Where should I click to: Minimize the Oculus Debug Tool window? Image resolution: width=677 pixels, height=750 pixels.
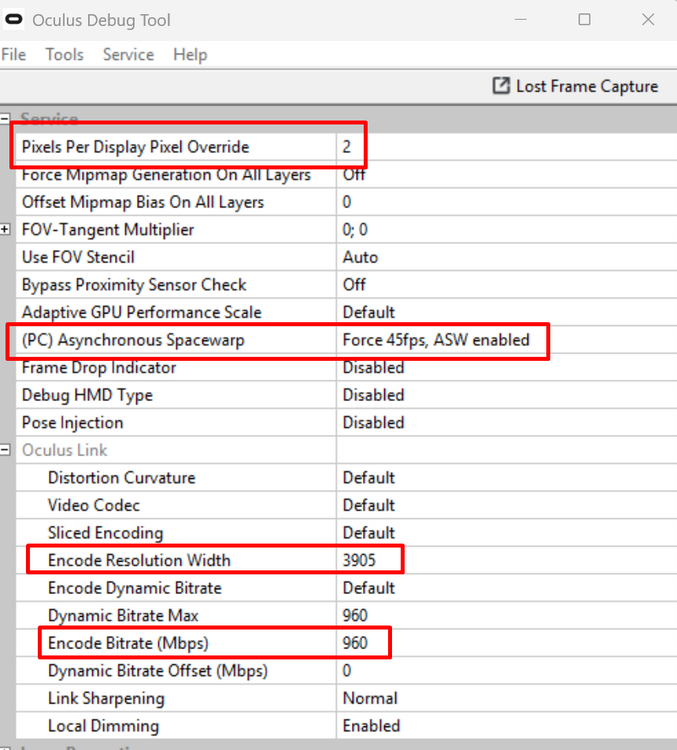pyautogui.click(x=521, y=20)
